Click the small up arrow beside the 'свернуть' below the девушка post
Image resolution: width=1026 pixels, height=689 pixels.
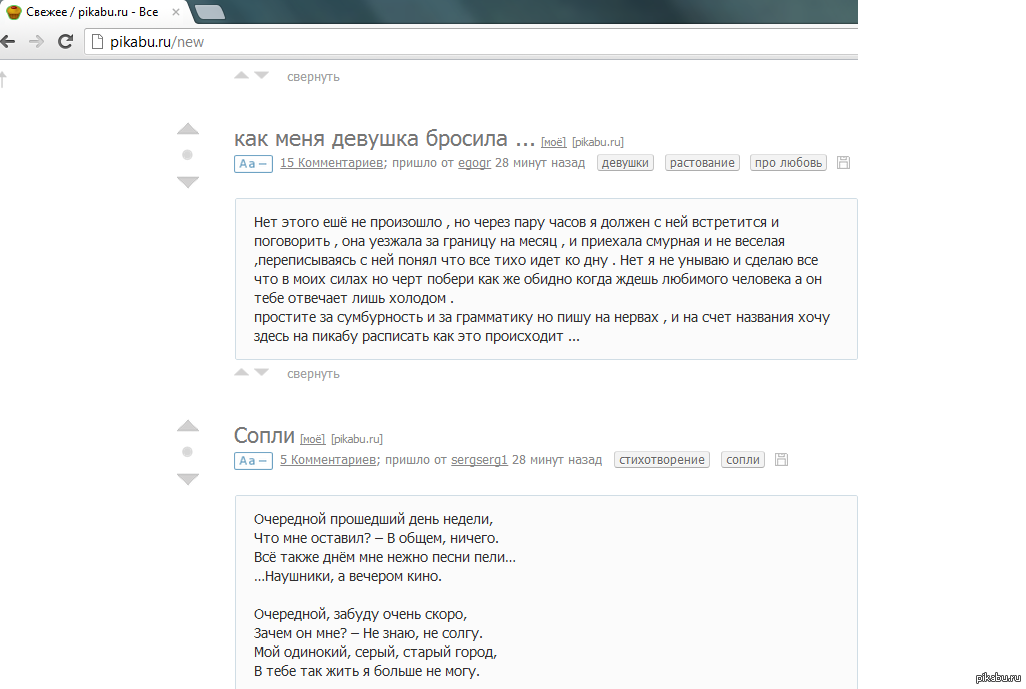click(x=241, y=372)
